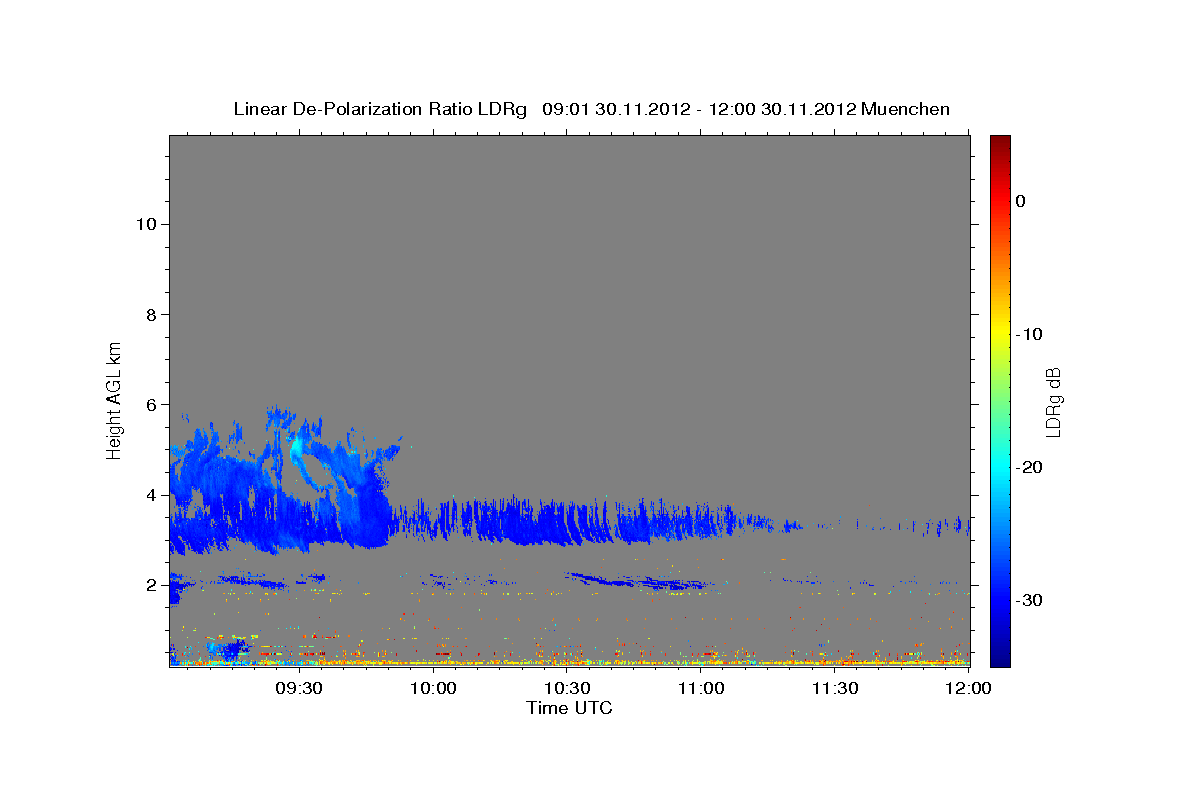The height and width of the screenshot is (800, 1200).
Task: Click the height tick label 6
Action: click(150, 404)
